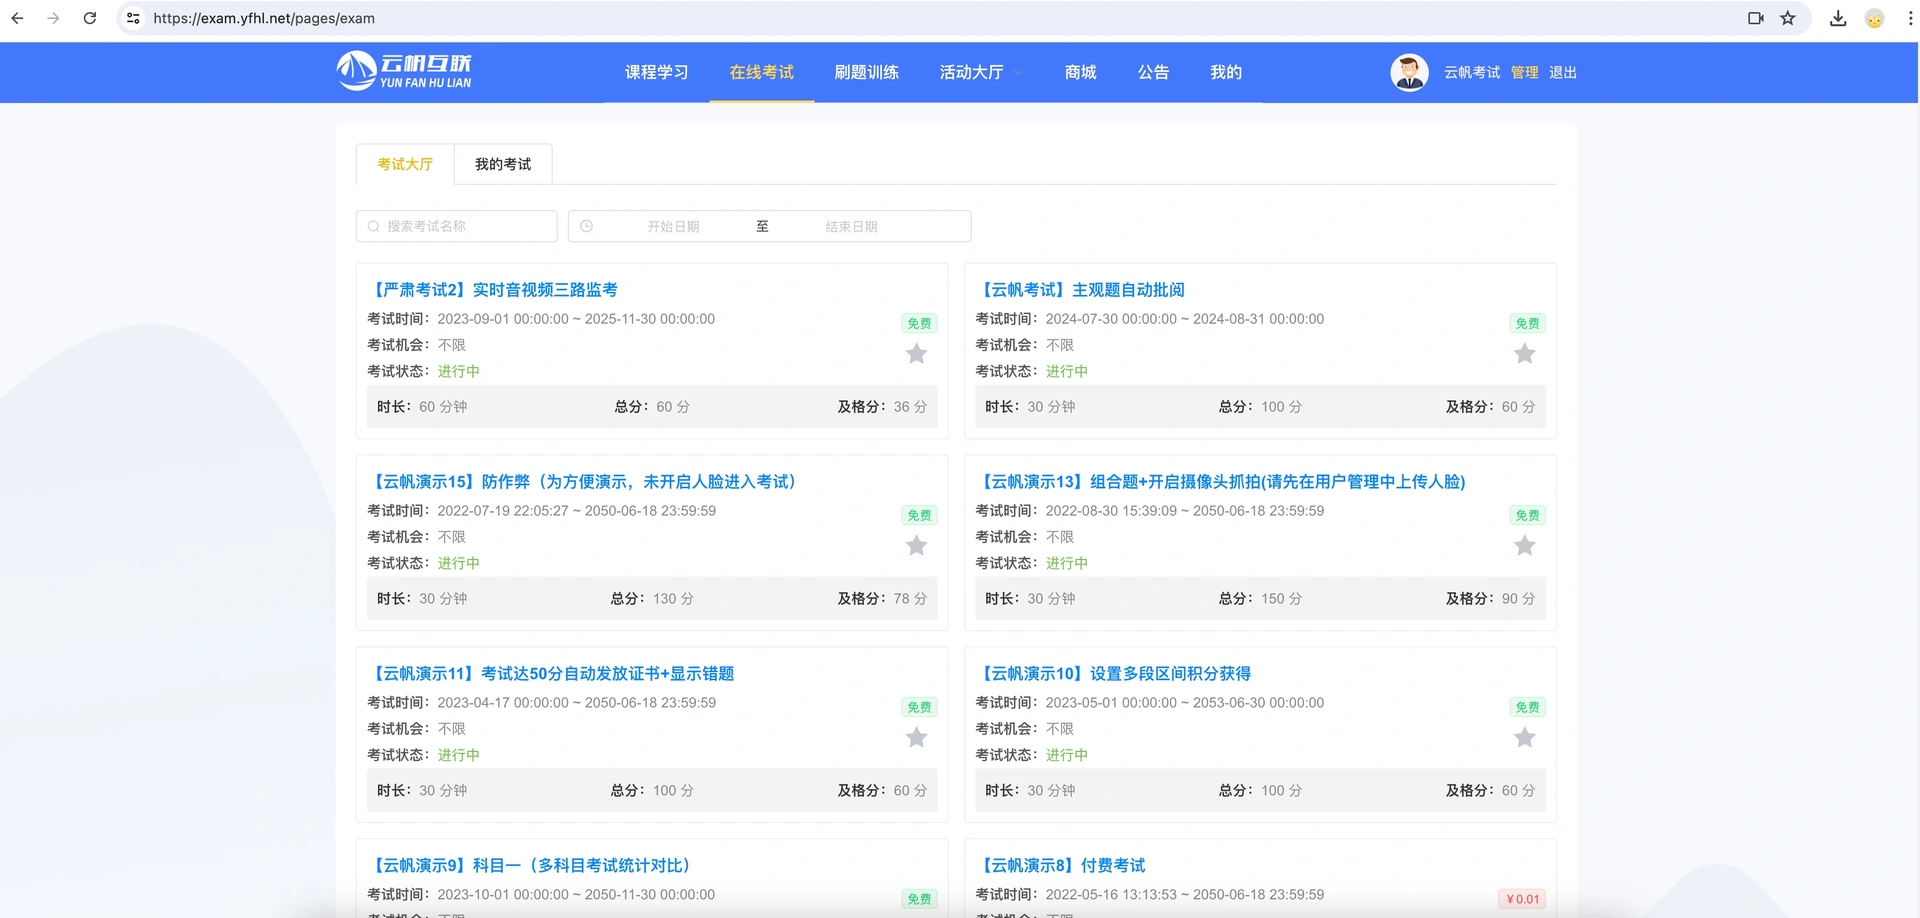Viewport: 1920px width, 918px height.
Task: Favorite the 云帆演示13 exam star
Action: (x=1524, y=545)
